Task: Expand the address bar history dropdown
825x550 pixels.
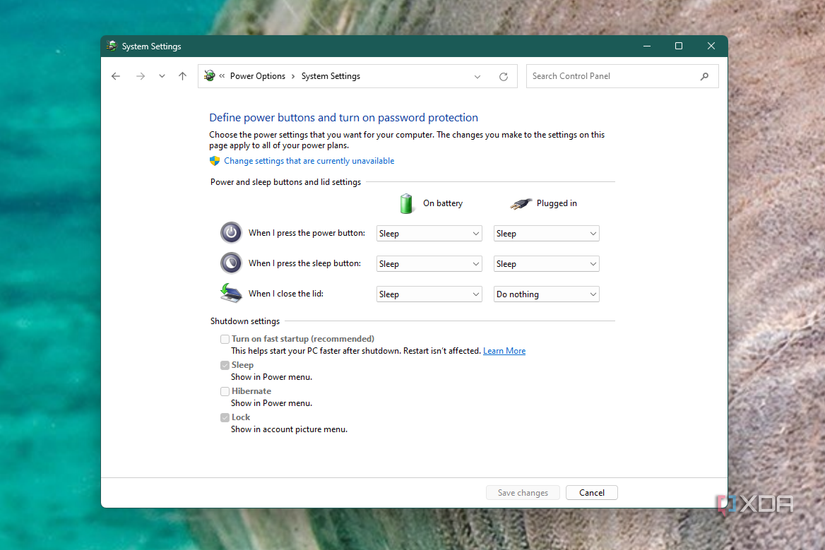Action: (x=477, y=76)
